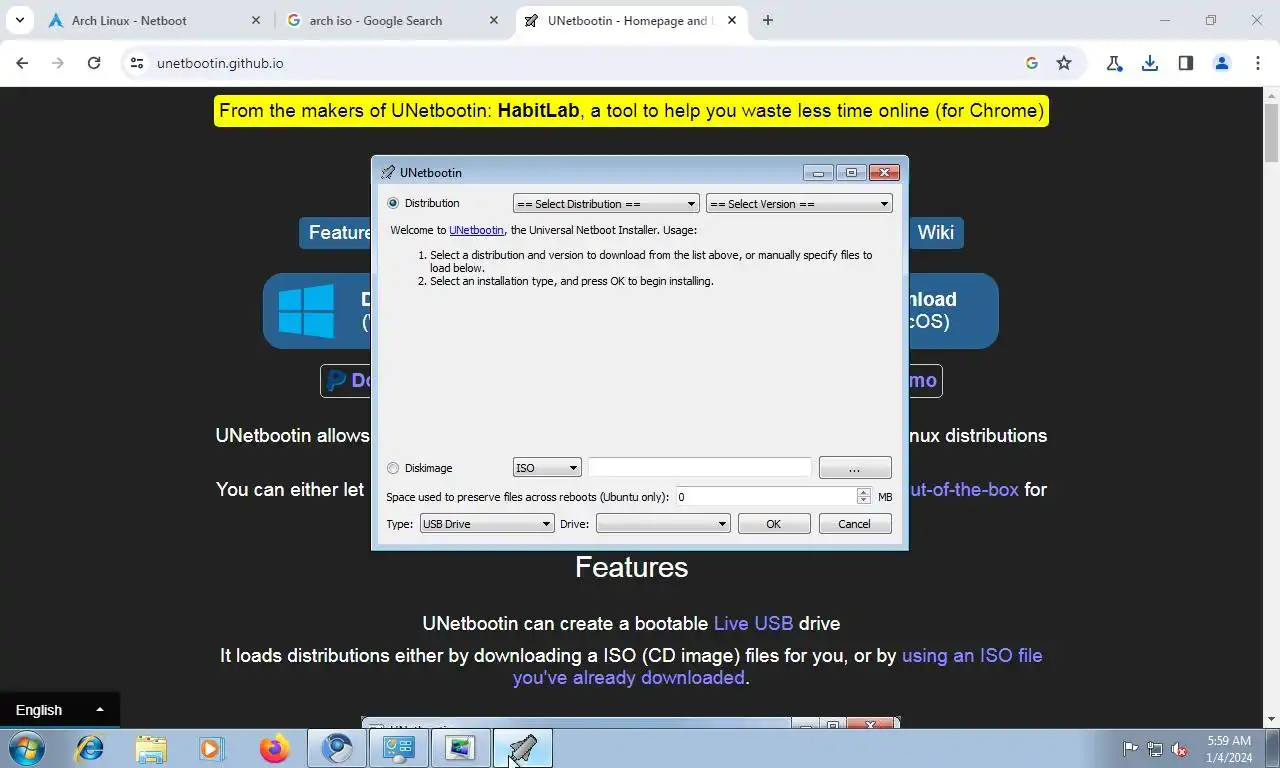The height and width of the screenshot is (768, 1280).
Task: Follow the UNetbootin link in welcome text
Action: tap(476, 230)
